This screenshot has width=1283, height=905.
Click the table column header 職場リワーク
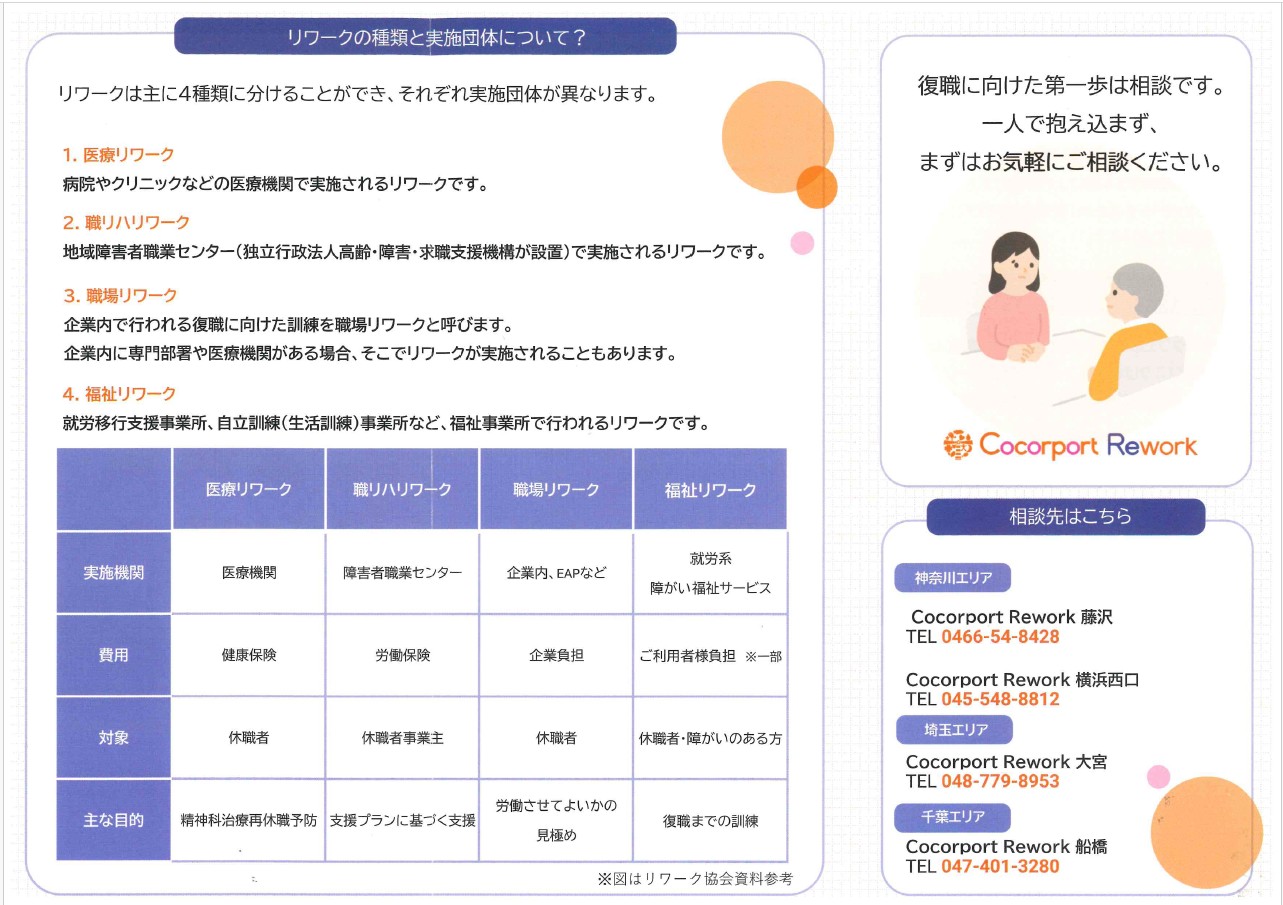pos(556,489)
